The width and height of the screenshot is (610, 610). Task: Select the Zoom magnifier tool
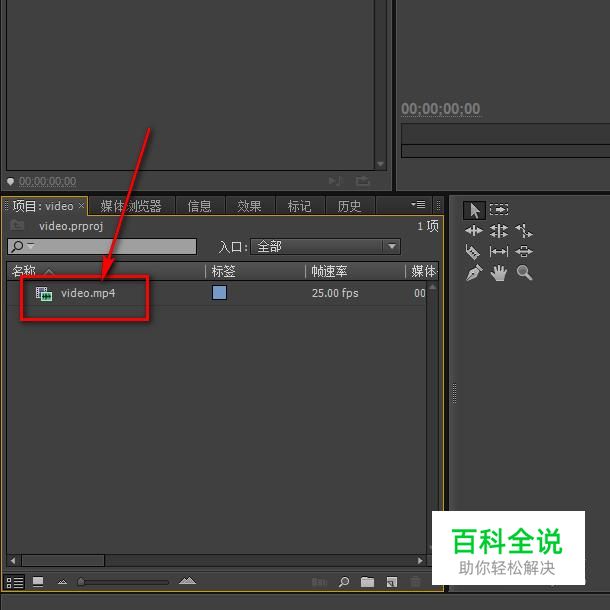[524, 273]
